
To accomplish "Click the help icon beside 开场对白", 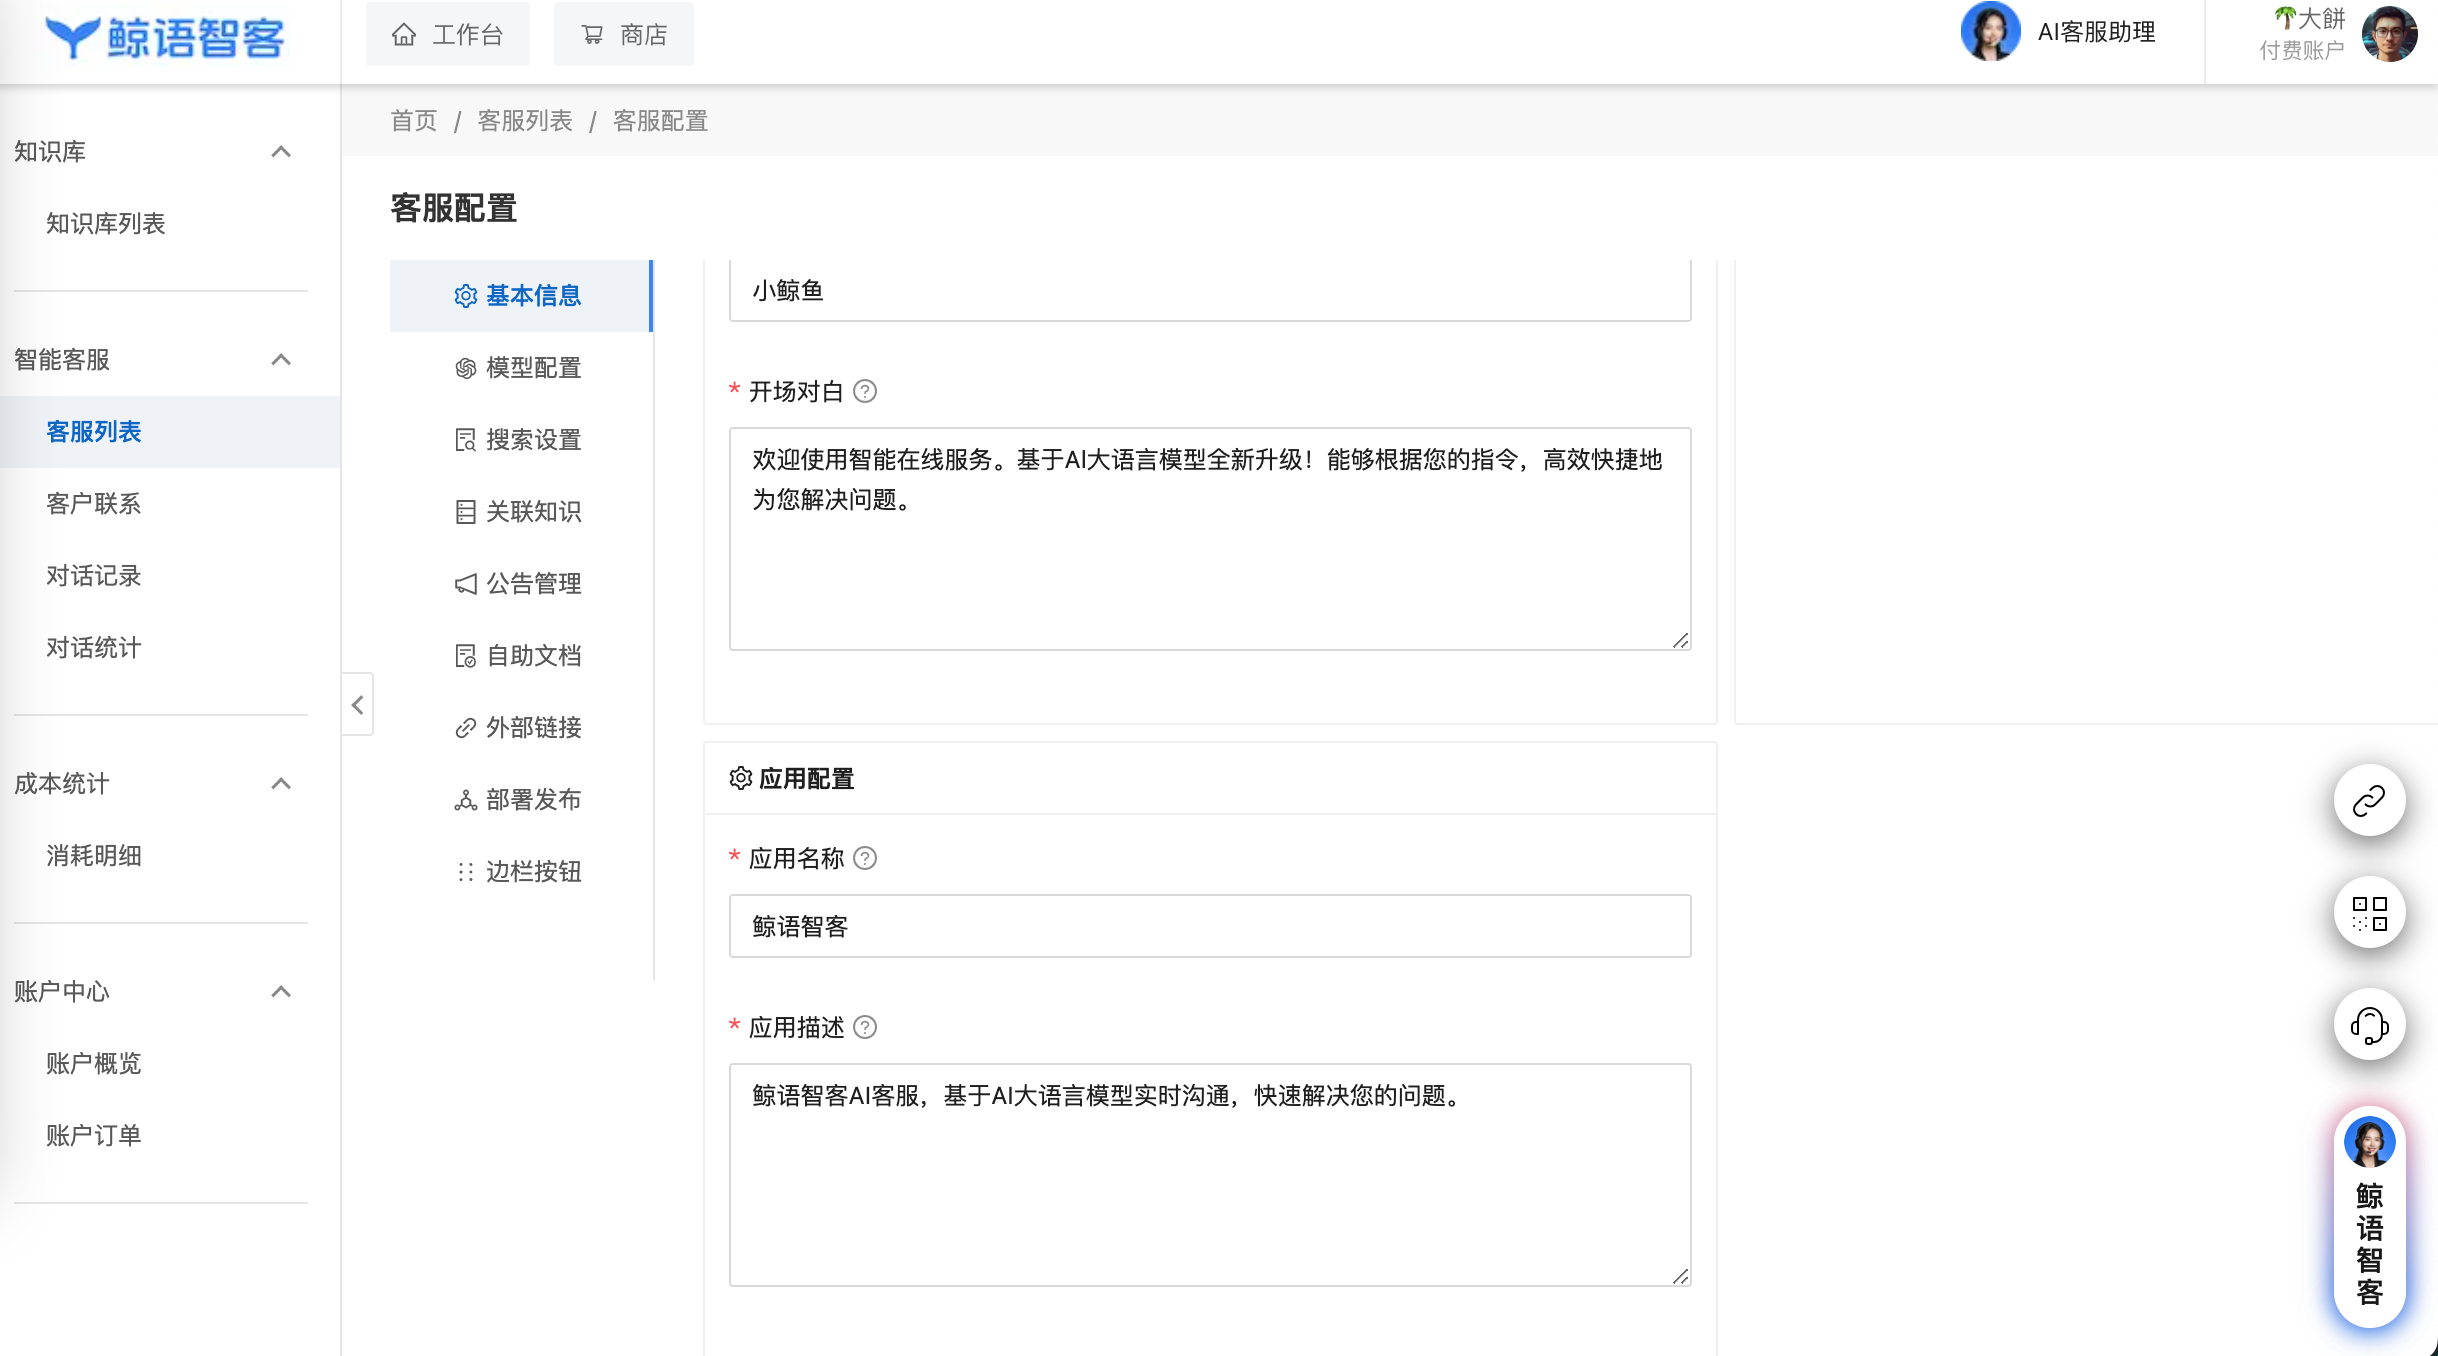I will (x=865, y=391).
